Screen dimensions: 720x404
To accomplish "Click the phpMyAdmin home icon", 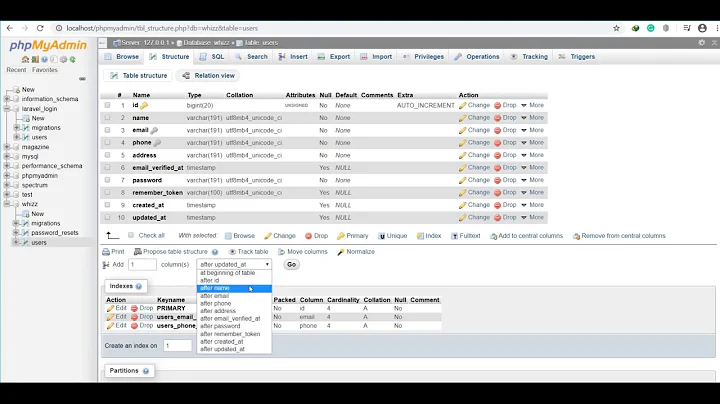I will [x=25, y=59].
